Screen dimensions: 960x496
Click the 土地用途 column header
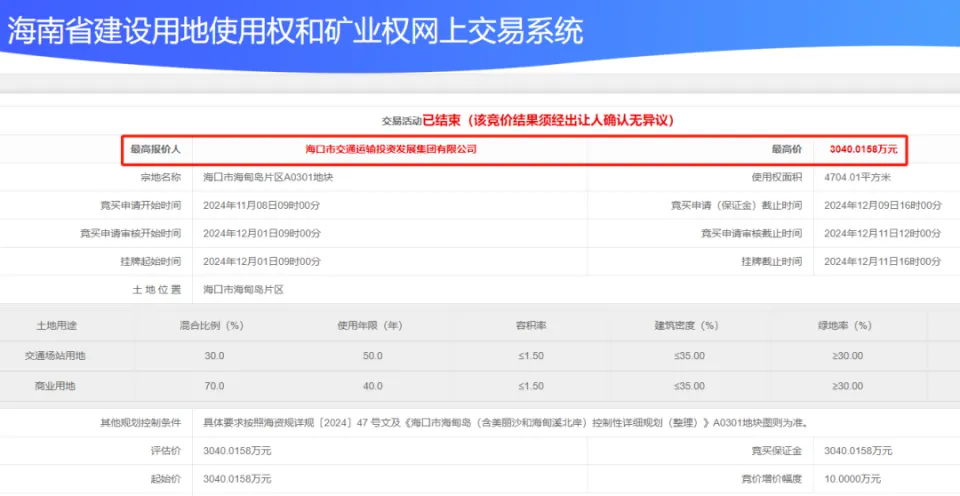coord(56,325)
